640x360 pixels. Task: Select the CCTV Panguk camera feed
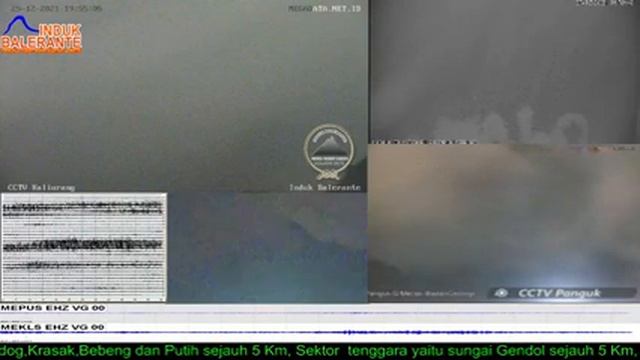(x=504, y=223)
